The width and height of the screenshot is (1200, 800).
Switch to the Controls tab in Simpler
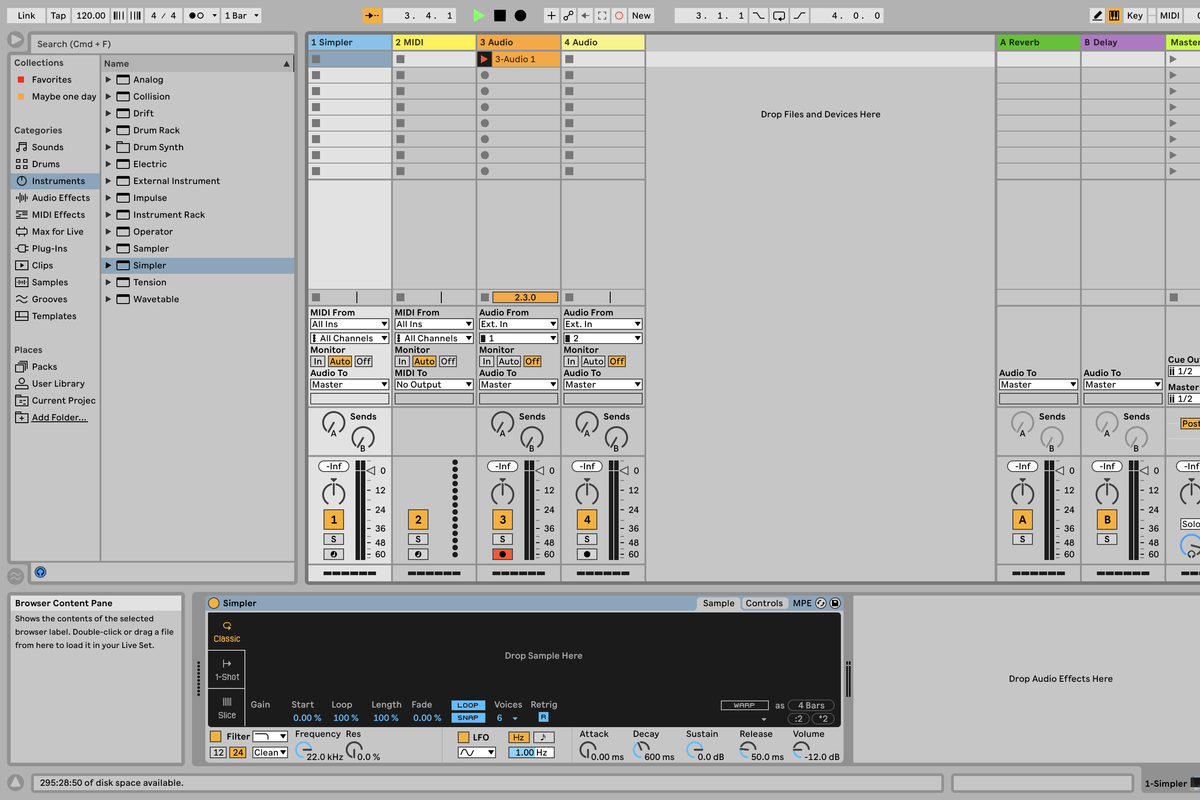[764, 603]
